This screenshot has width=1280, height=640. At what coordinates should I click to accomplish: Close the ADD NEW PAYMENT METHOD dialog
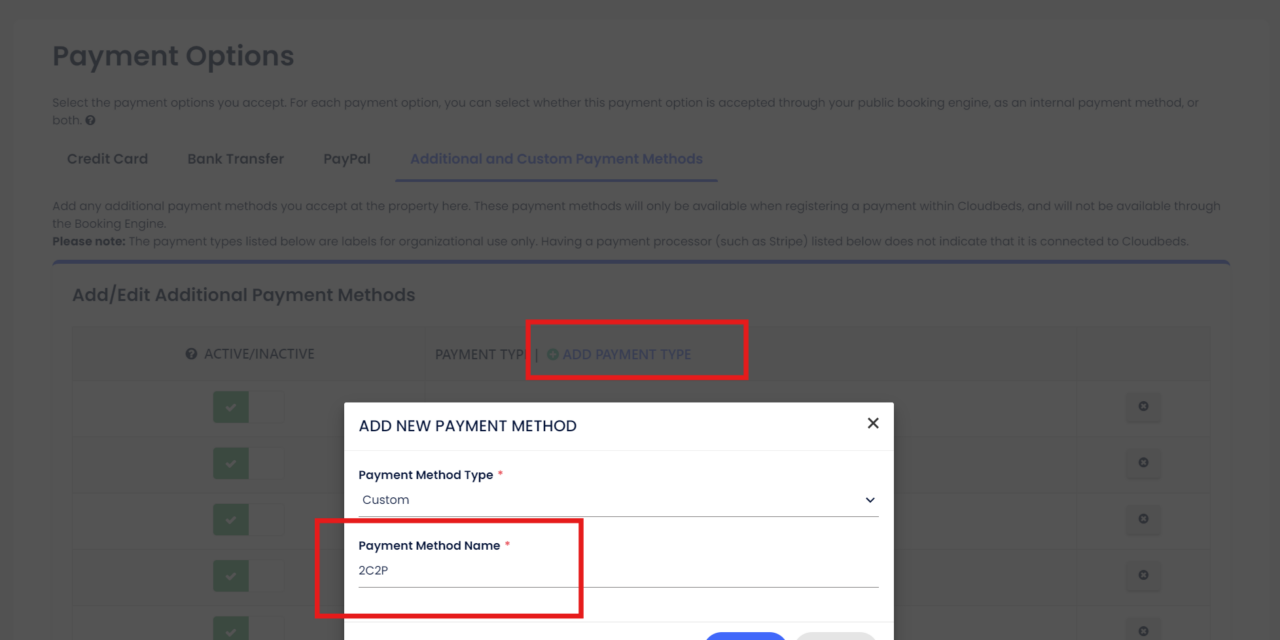coord(872,423)
